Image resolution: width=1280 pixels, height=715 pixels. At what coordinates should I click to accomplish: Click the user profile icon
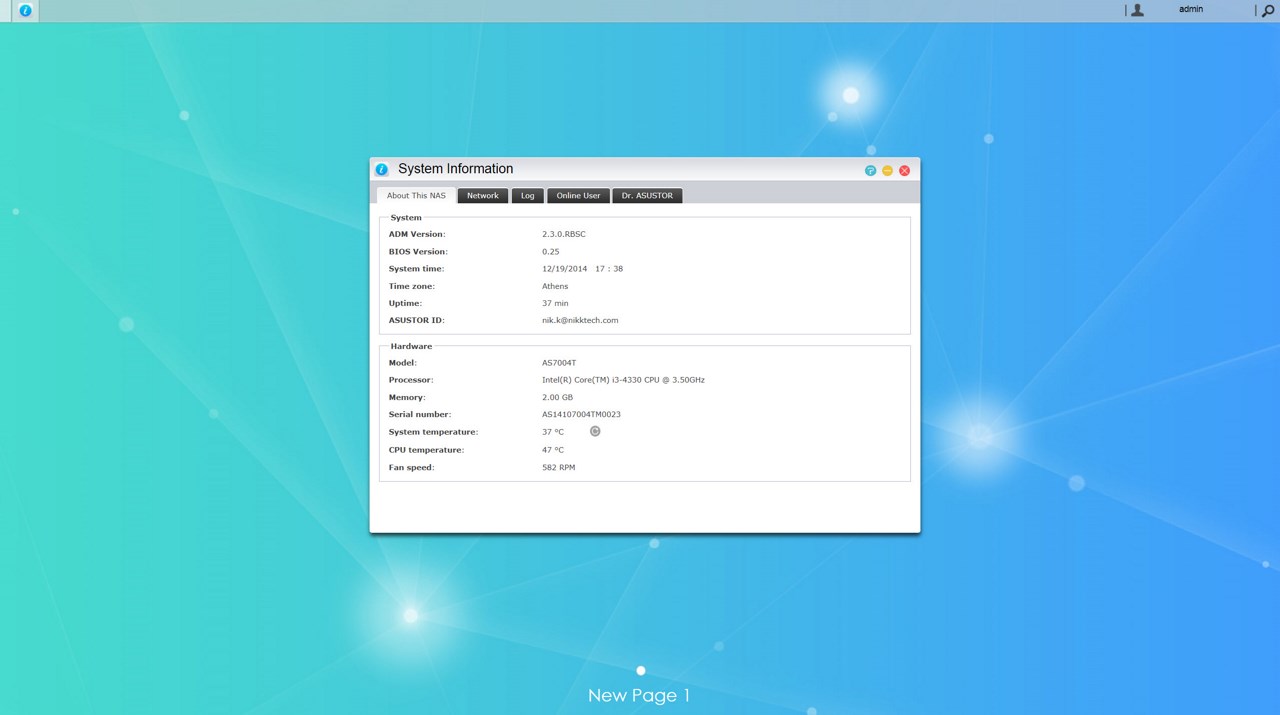tap(1137, 10)
